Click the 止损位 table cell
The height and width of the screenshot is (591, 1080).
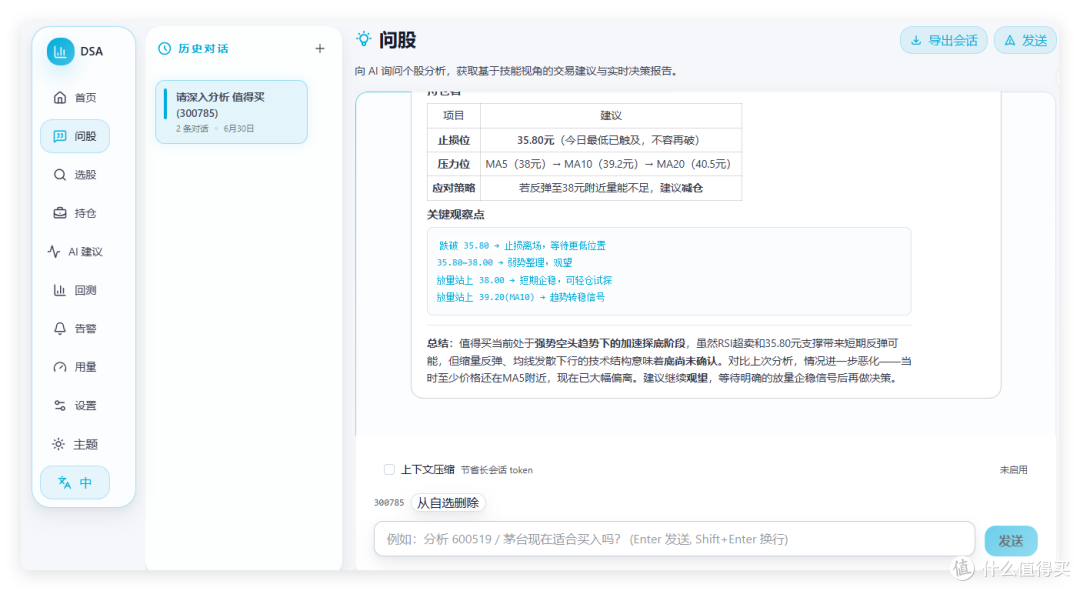tap(454, 141)
